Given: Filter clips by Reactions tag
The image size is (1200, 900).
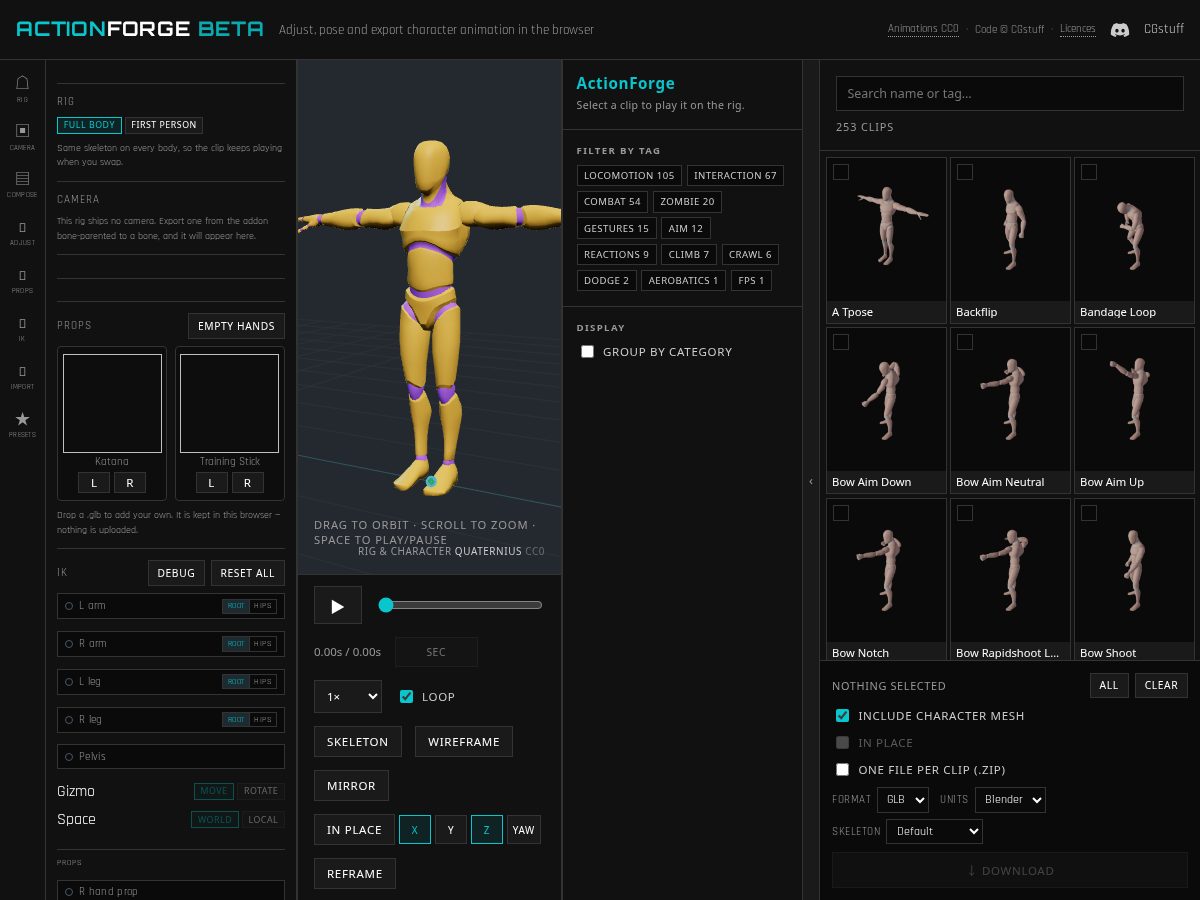Looking at the screenshot, I should pos(616,254).
